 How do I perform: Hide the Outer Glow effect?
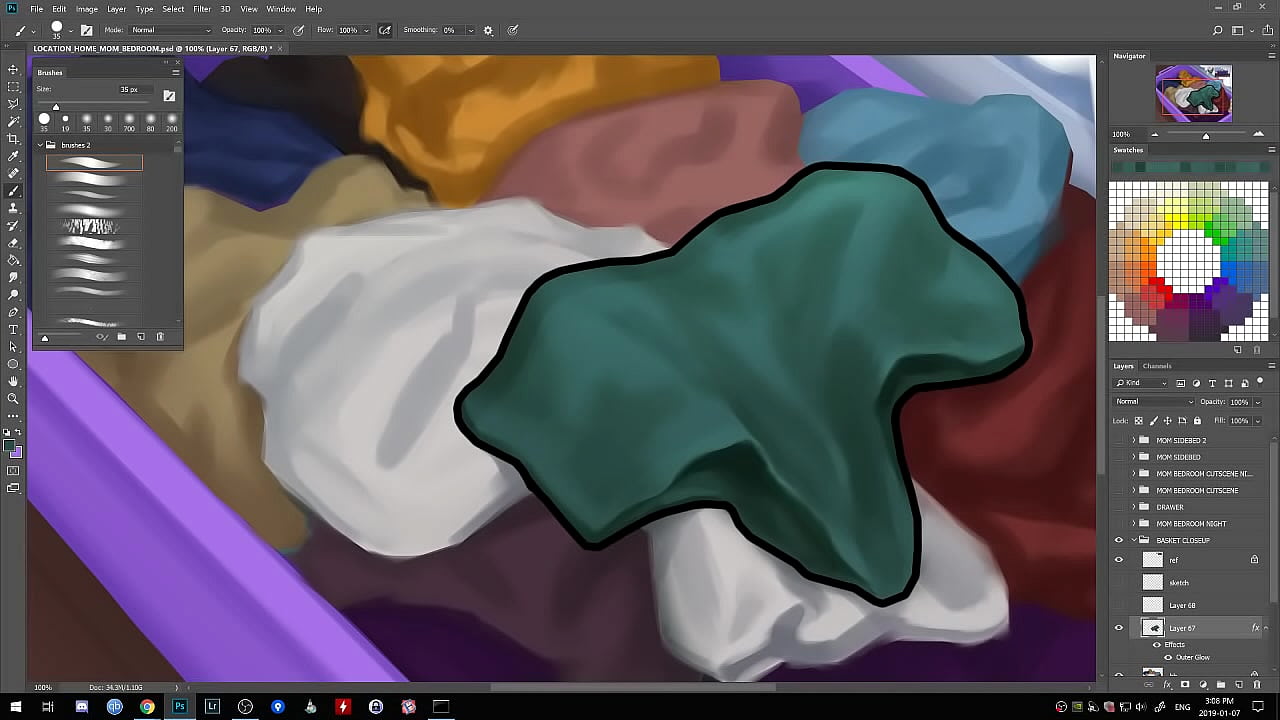coord(1167,657)
